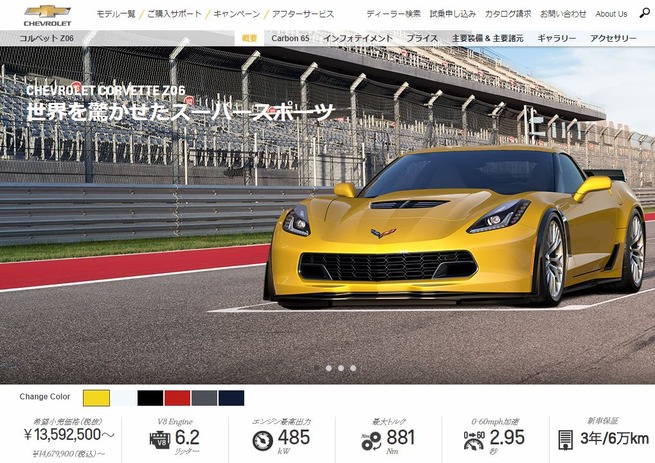Image resolution: width=655 pixels, height=463 pixels.
Task: Select the first carousel slide dot
Action: [317, 368]
